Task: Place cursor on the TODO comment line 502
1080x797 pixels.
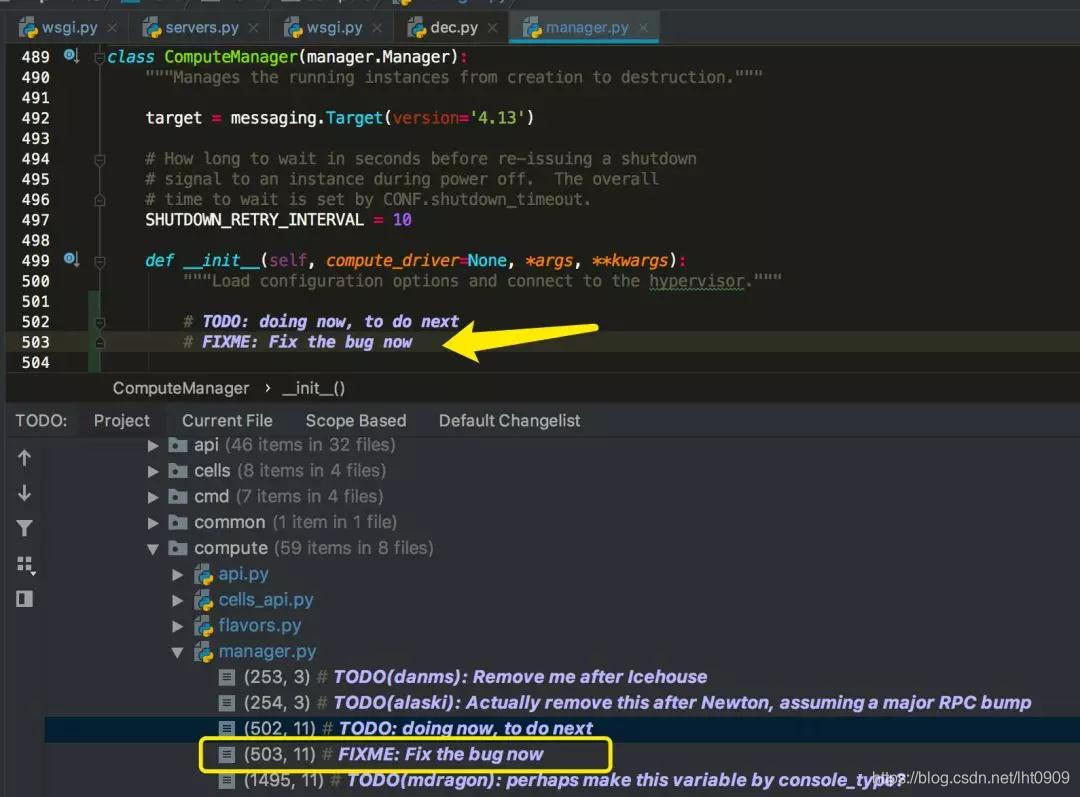Action: pyautogui.click(x=321, y=322)
